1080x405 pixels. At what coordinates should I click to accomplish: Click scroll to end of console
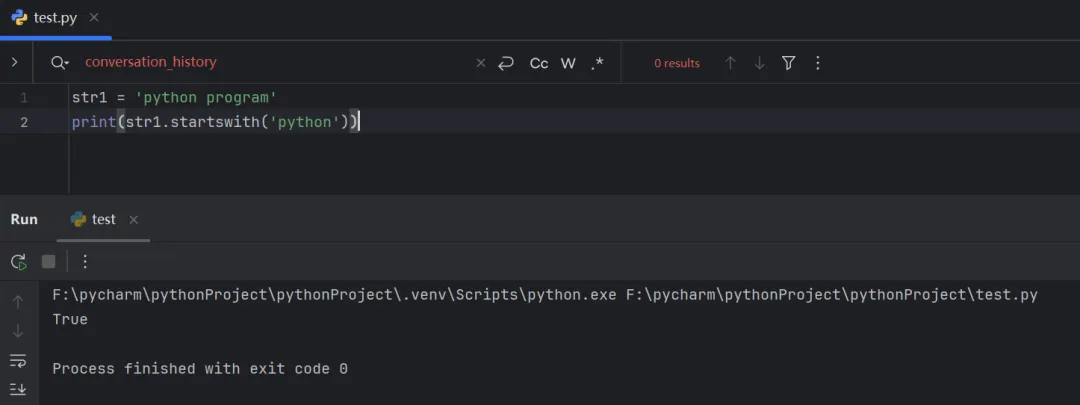18,389
